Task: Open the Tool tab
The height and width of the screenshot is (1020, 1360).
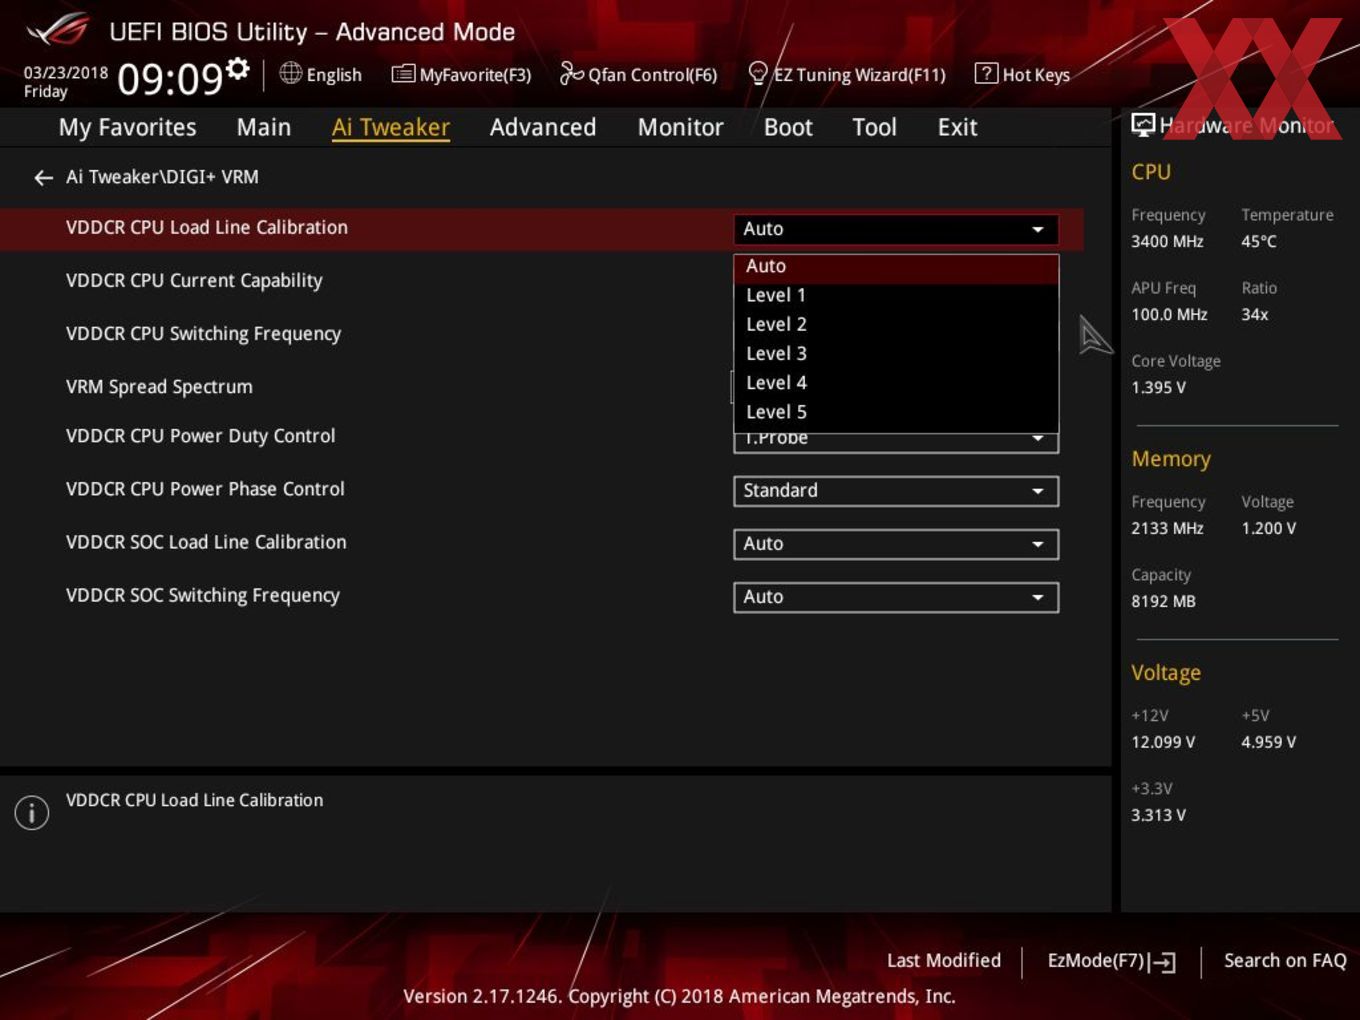Action: 874,127
